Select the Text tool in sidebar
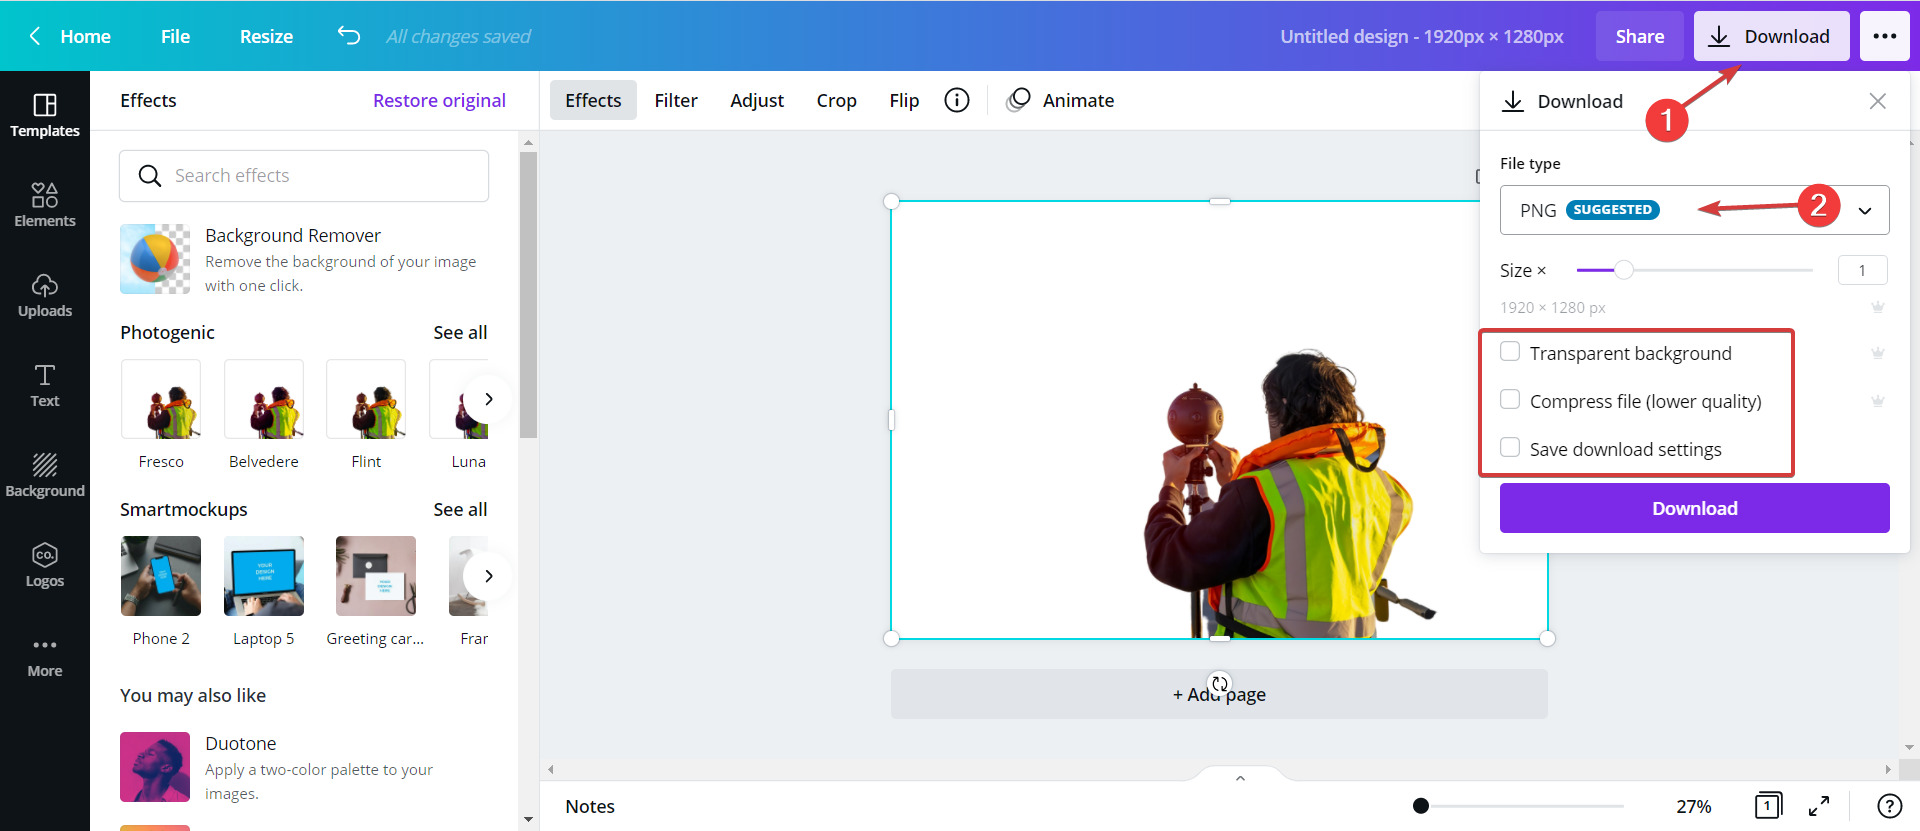Screen dimensions: 1920x831 45,385
